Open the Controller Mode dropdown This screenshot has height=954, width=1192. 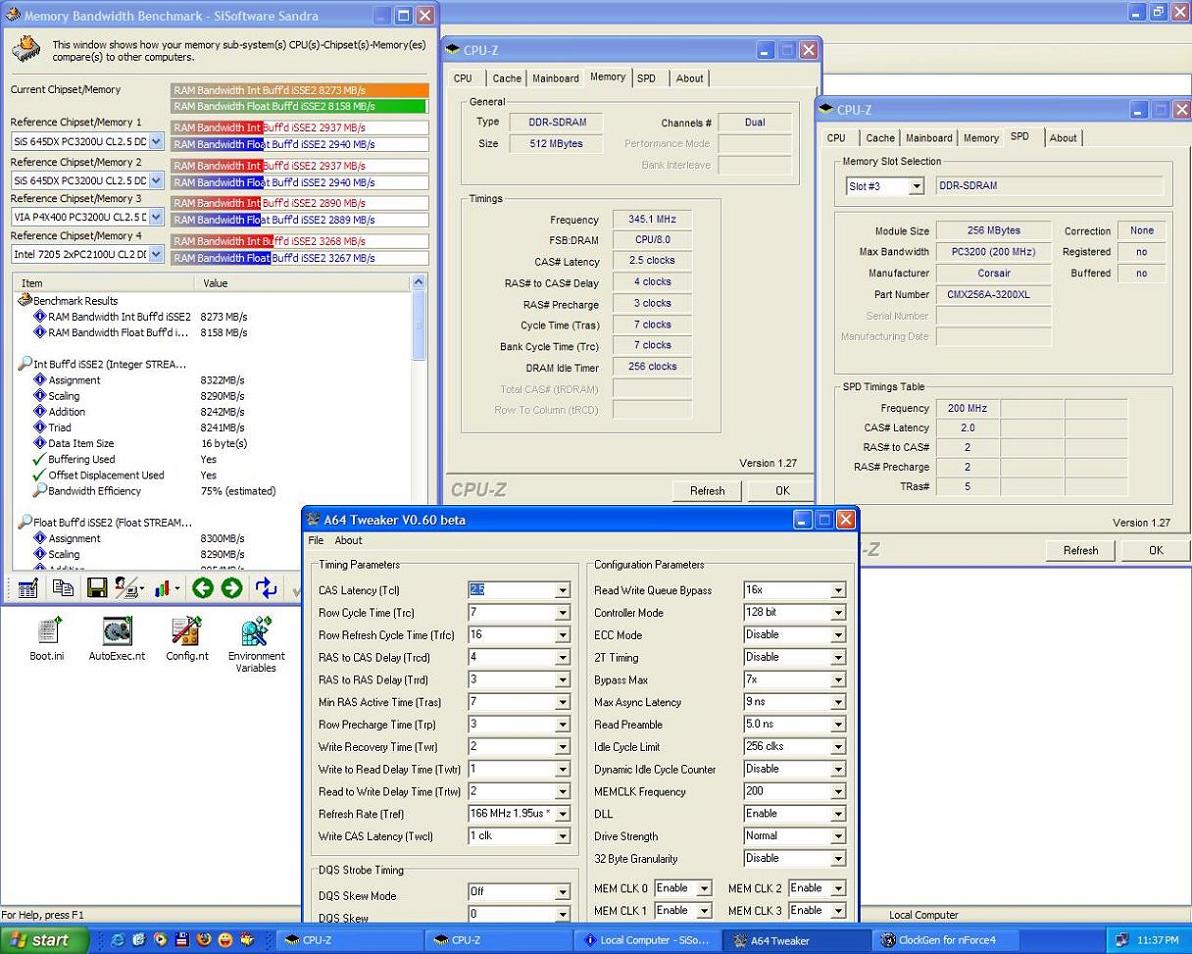point(838,613)
